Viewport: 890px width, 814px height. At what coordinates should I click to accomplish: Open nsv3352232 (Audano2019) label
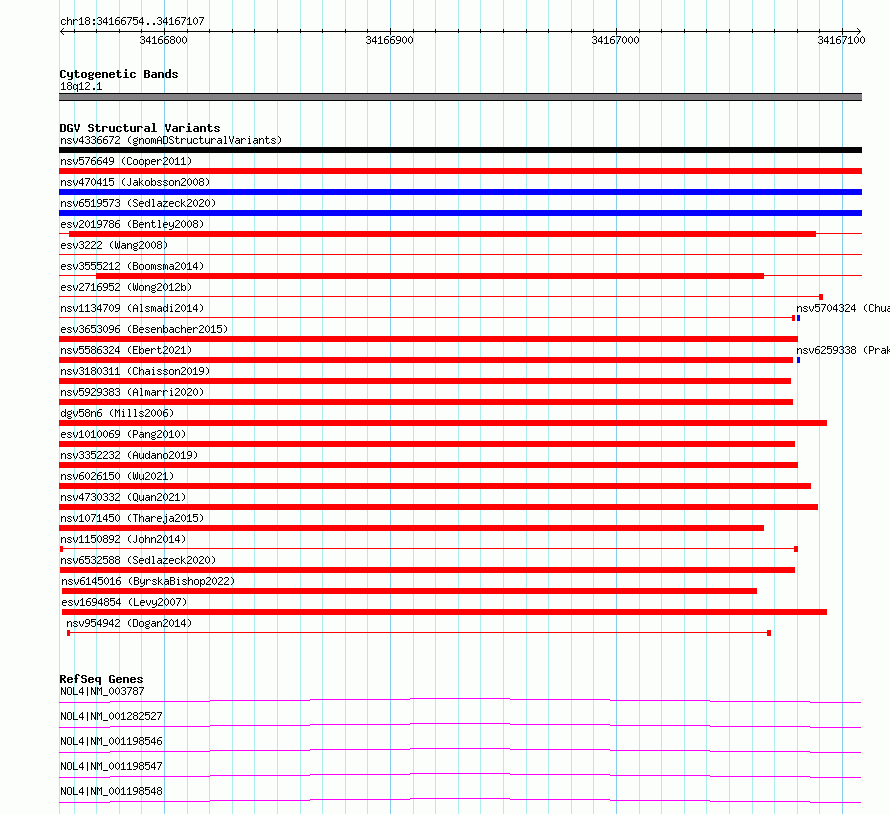[x=129, y=455]
